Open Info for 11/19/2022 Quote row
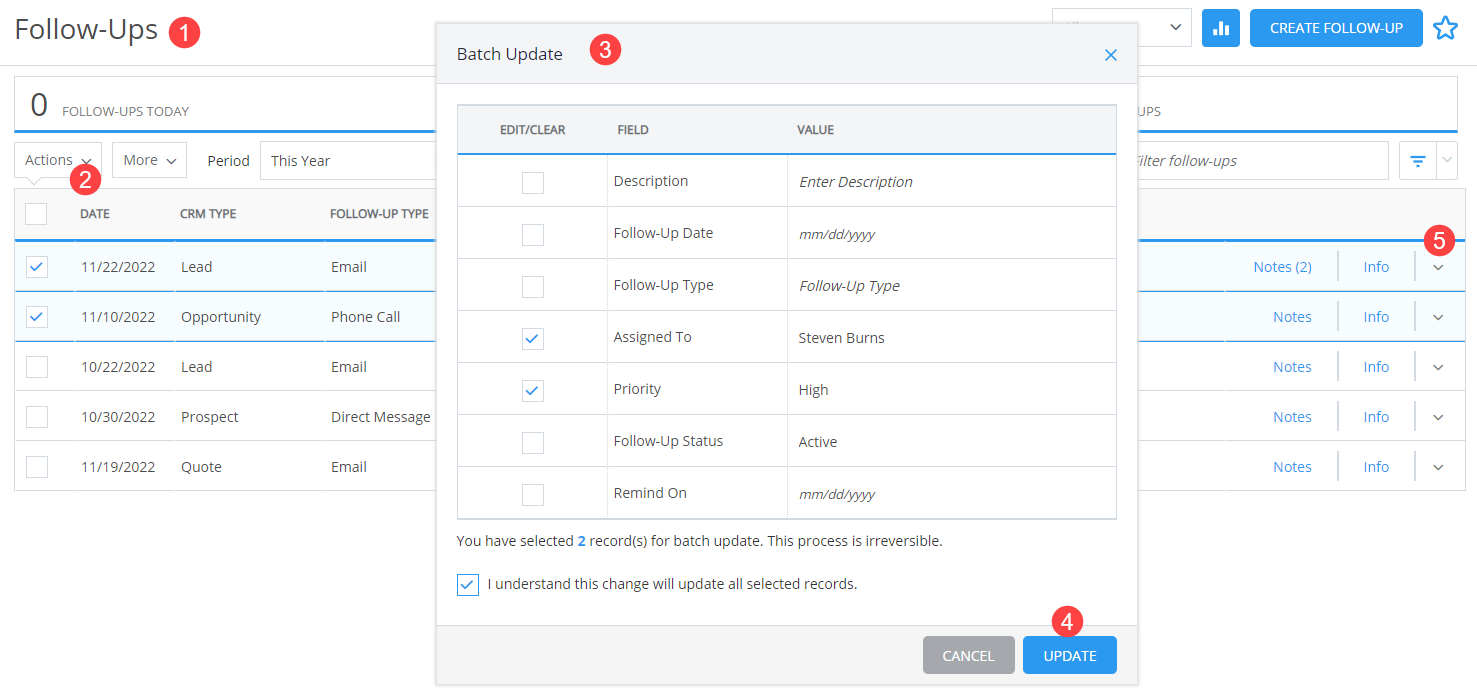The width and height of the screenshot is (1477, 696). point(1376,467)
